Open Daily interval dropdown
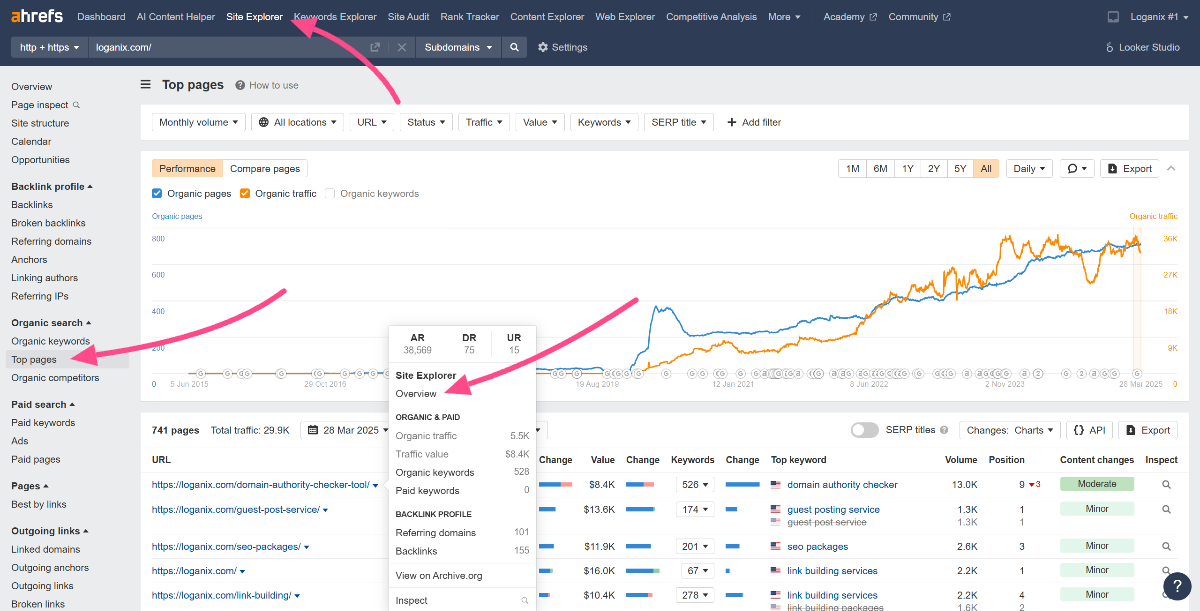This screenshot has width=1200, height=611. tap(1029, 169)
